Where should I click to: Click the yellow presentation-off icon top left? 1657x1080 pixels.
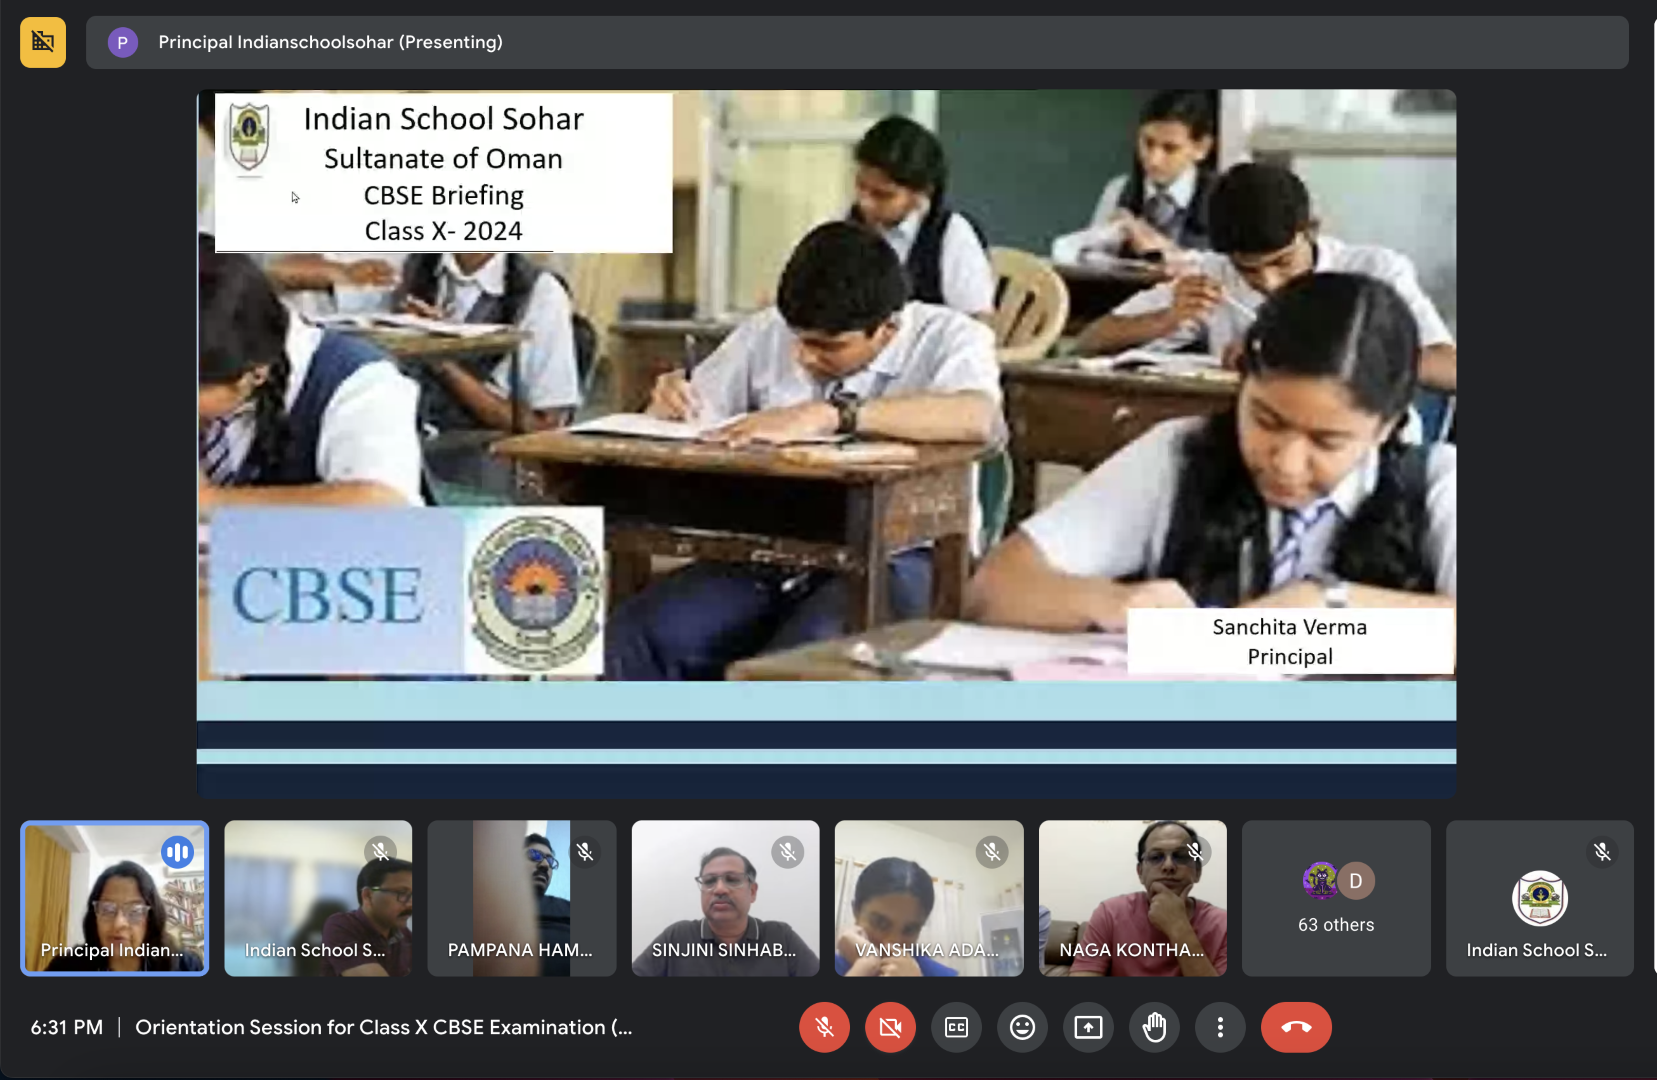(x=43, y=42)
